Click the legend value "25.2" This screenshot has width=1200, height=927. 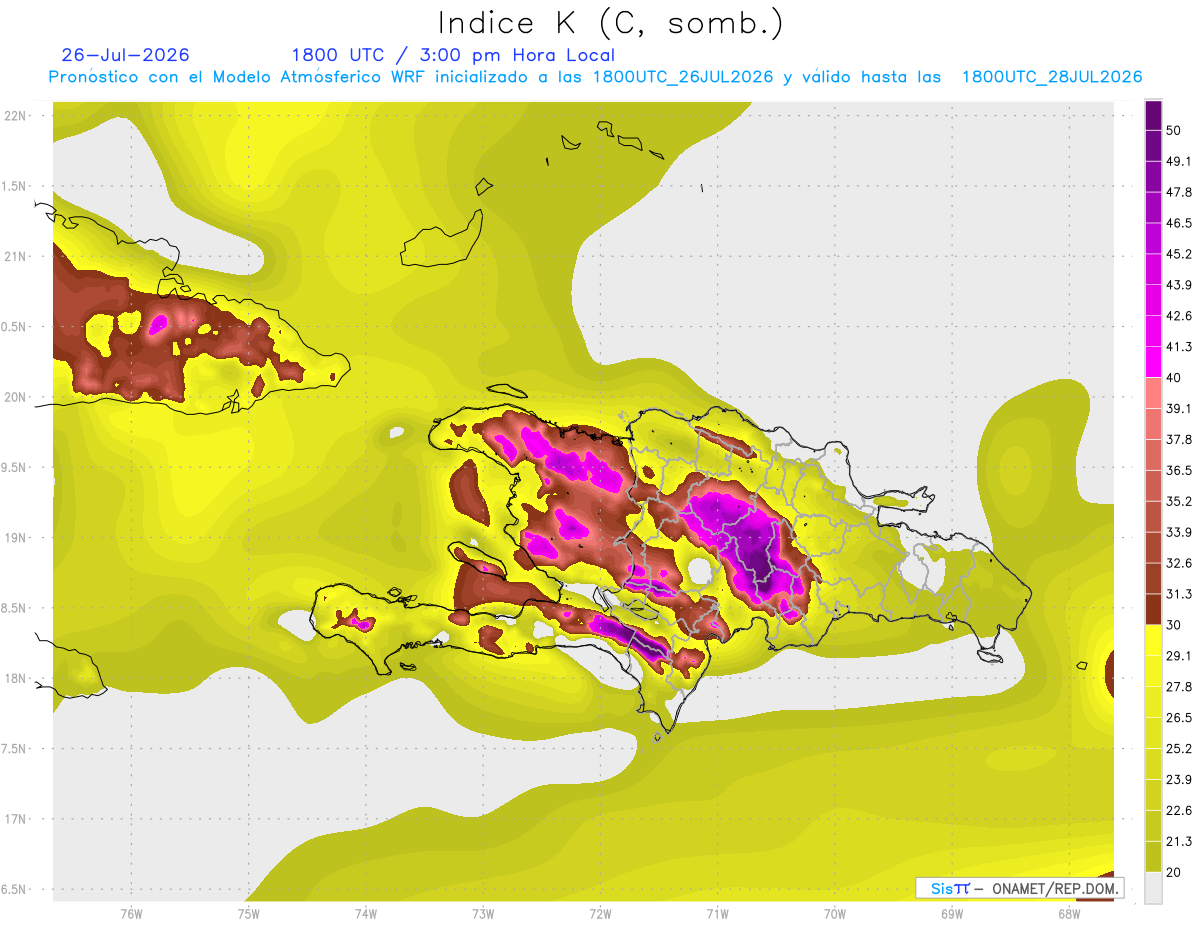1178,748
